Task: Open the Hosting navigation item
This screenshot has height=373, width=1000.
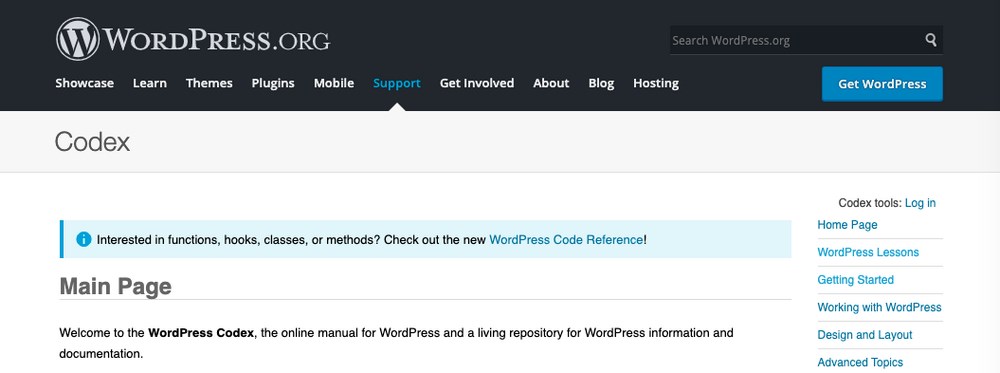Action: [656, 83]
